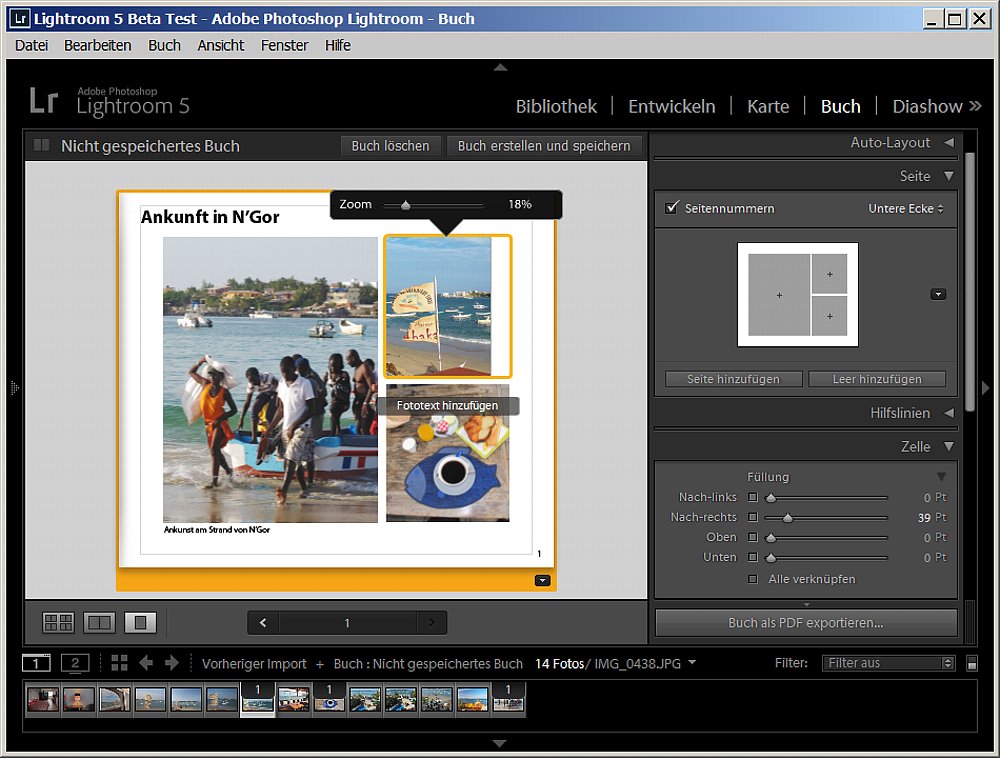Click the Lr application title icon
The image size is (1000, 758).
click(x=20, y=18)
